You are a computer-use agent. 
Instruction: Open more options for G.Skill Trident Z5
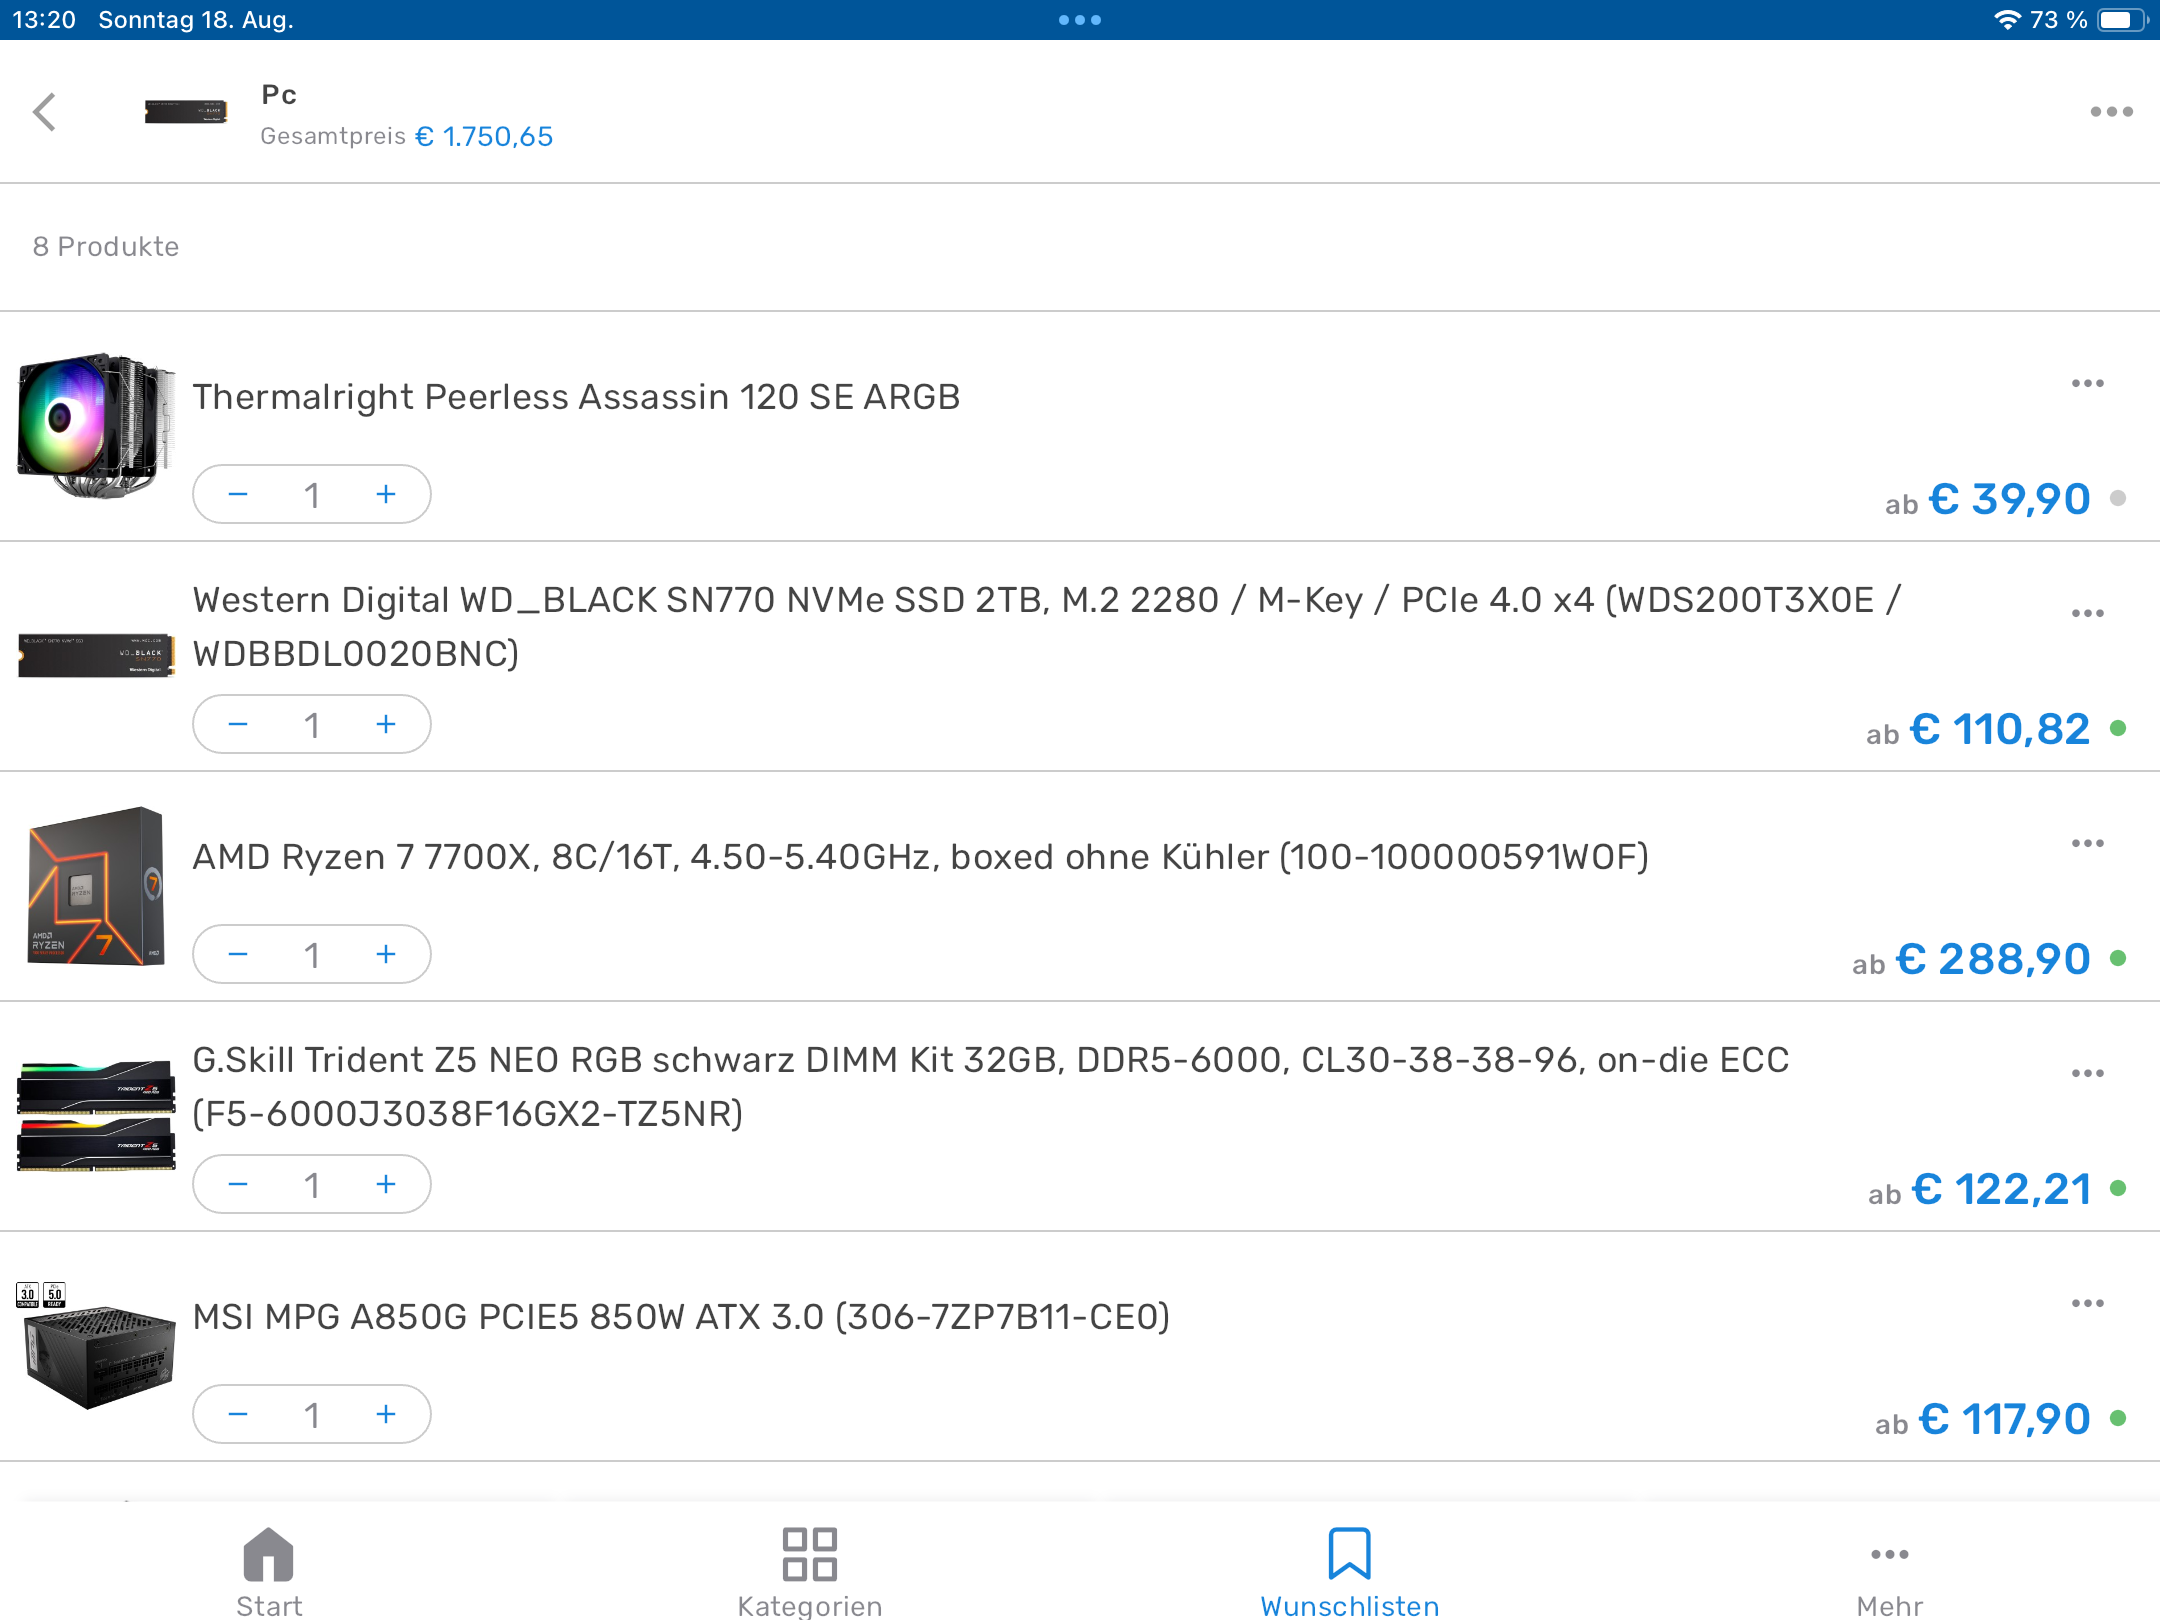[x=2087, y=1073]
